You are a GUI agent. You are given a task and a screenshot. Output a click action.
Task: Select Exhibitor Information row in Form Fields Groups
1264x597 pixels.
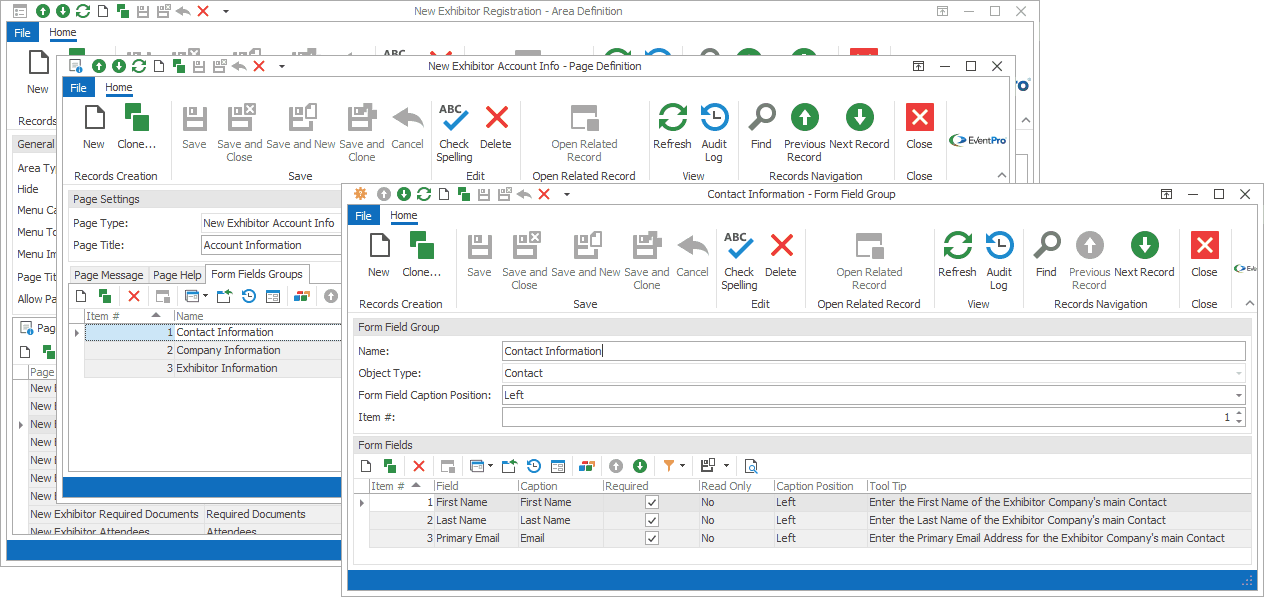click(x=213, y=368)
